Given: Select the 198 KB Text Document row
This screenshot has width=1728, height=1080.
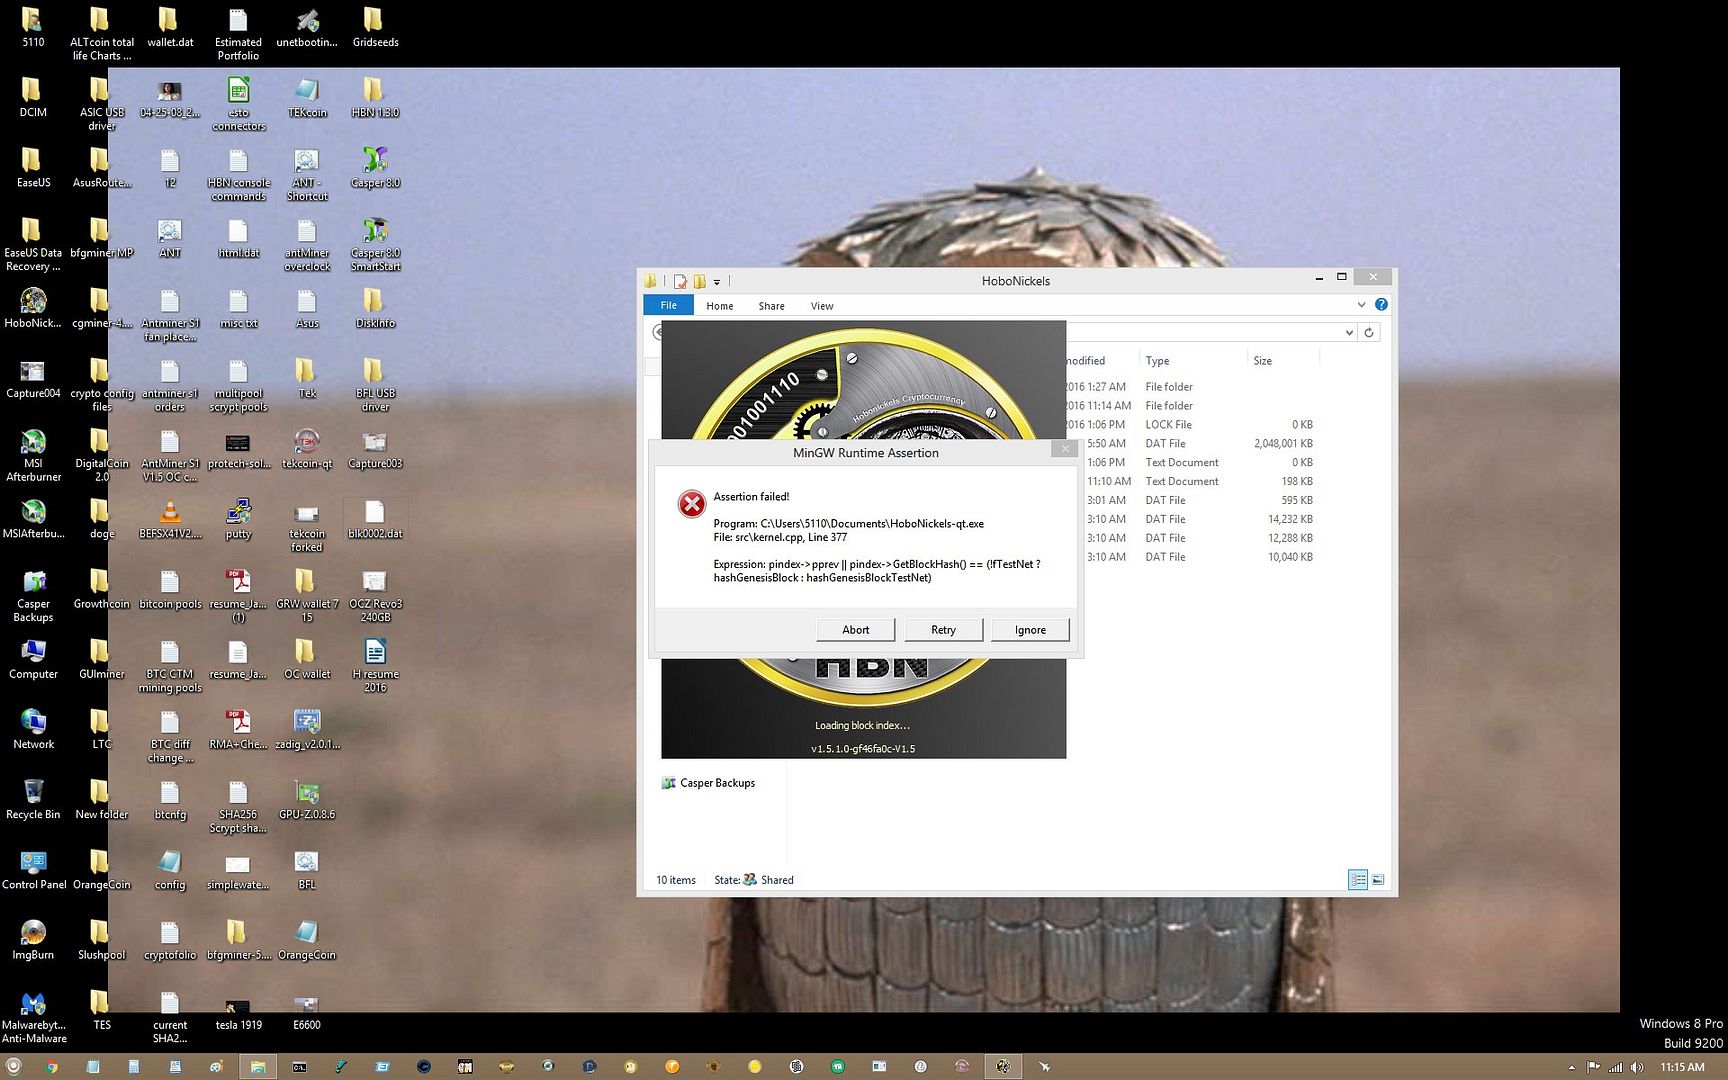Looking at the screenshot, I should [1190, 482].
